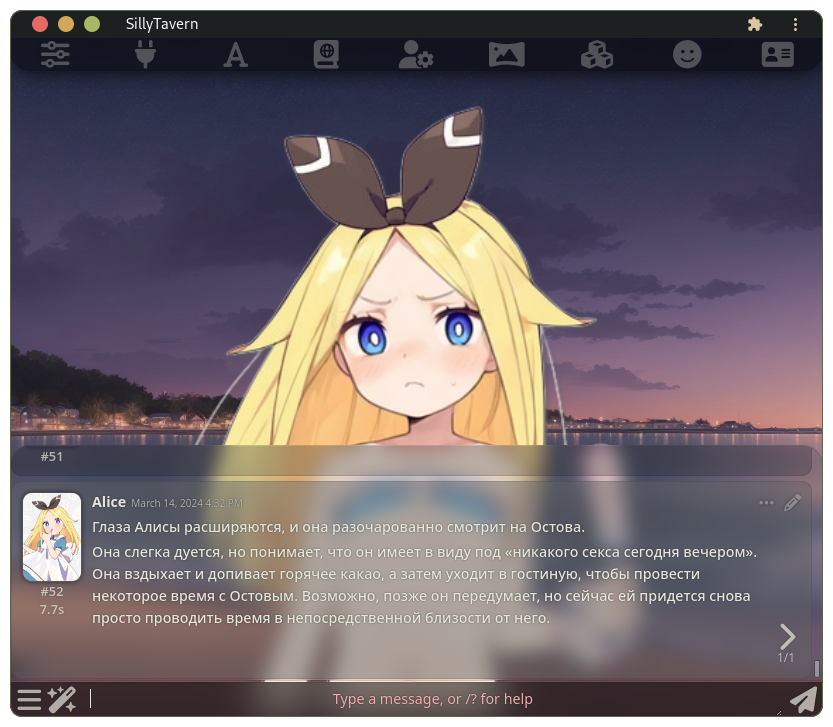Open World Info book icon
833x727 pixels.
[x=326, y=55]
